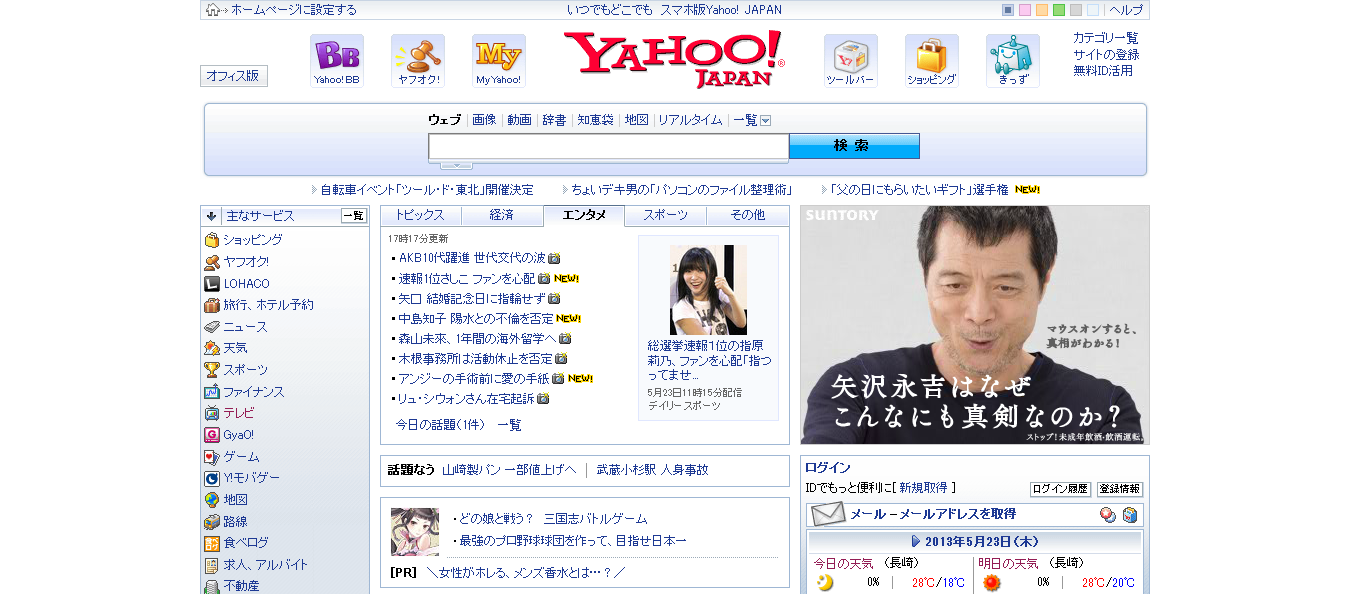Open the Shopping (ショッピング) bag icon at top
1349x594 pixels.
932,61
